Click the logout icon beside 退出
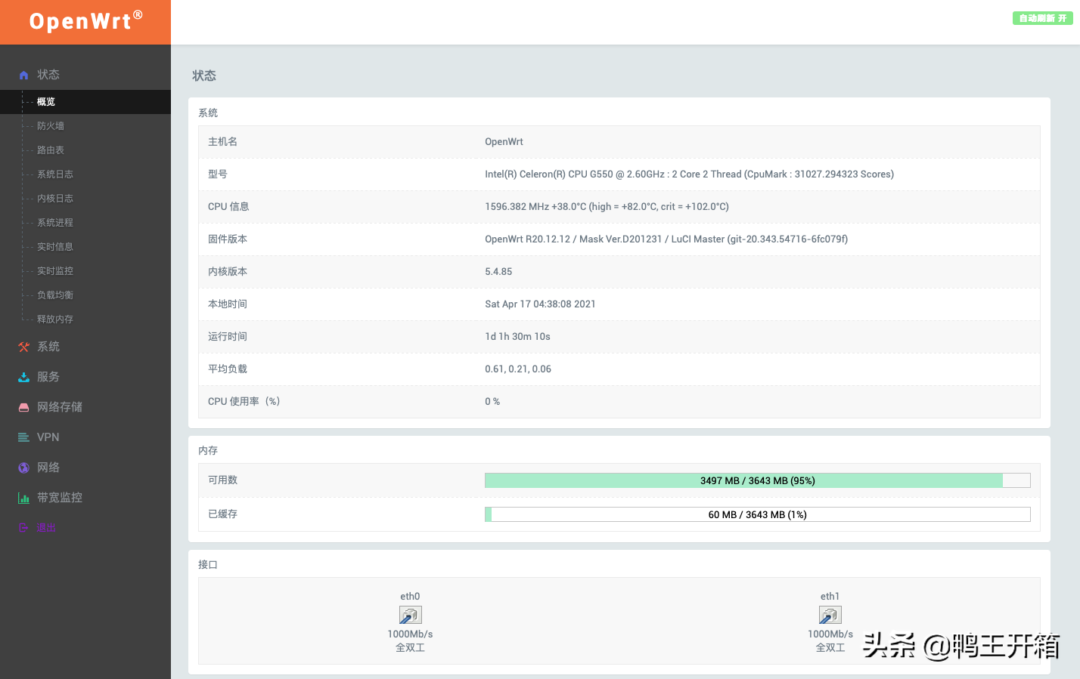Image resolution: width=1080 pixels, height=679 pixels. click(x=23, y=527)
